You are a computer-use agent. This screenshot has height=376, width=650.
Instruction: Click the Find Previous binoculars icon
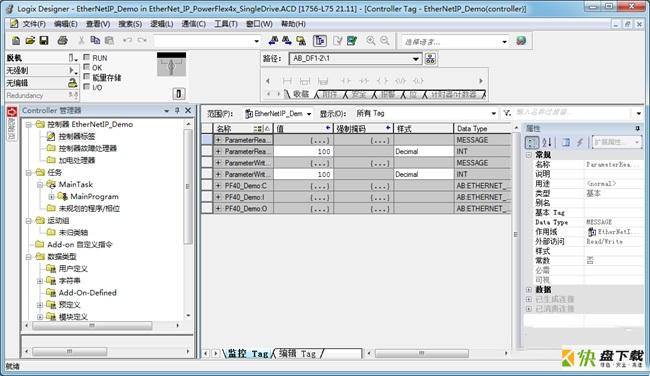273,41
